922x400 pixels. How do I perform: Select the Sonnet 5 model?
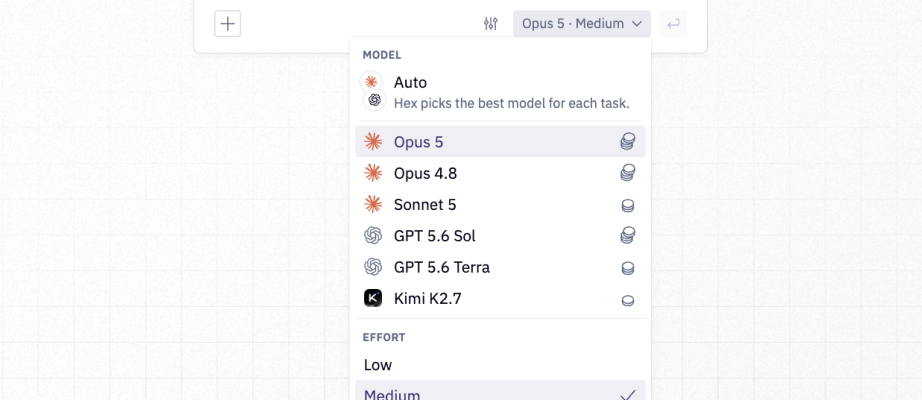point(500,205)
